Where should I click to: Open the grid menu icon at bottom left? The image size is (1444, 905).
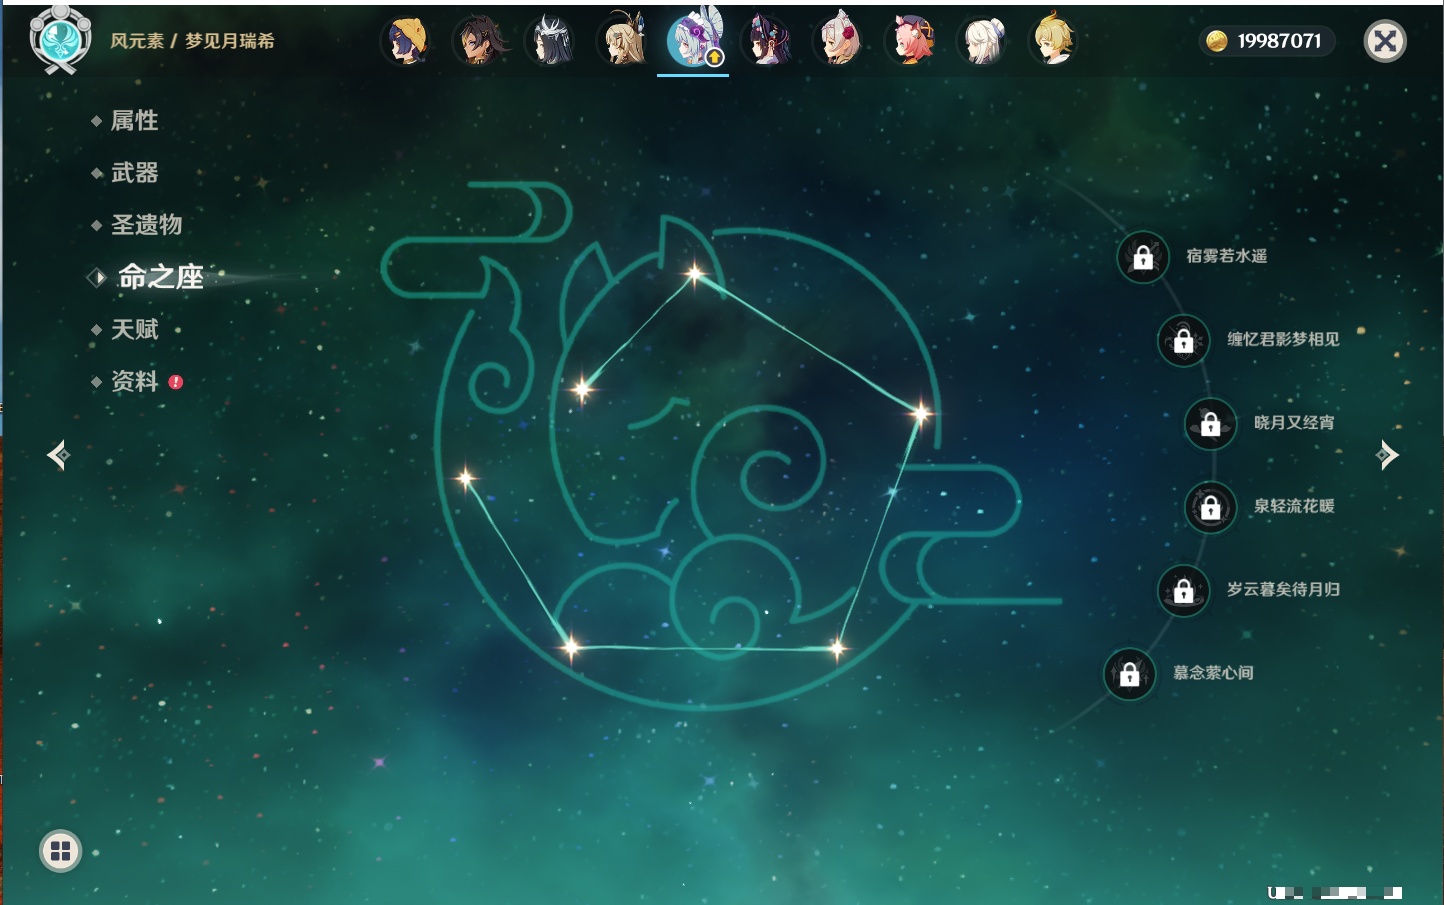pyautogui.click(x=60, y=851)
